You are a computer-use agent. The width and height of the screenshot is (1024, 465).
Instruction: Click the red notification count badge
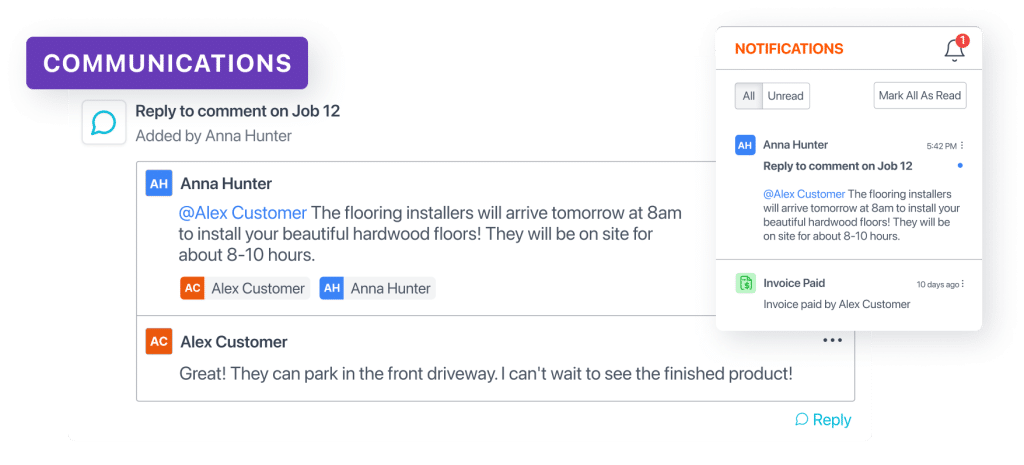962,41
